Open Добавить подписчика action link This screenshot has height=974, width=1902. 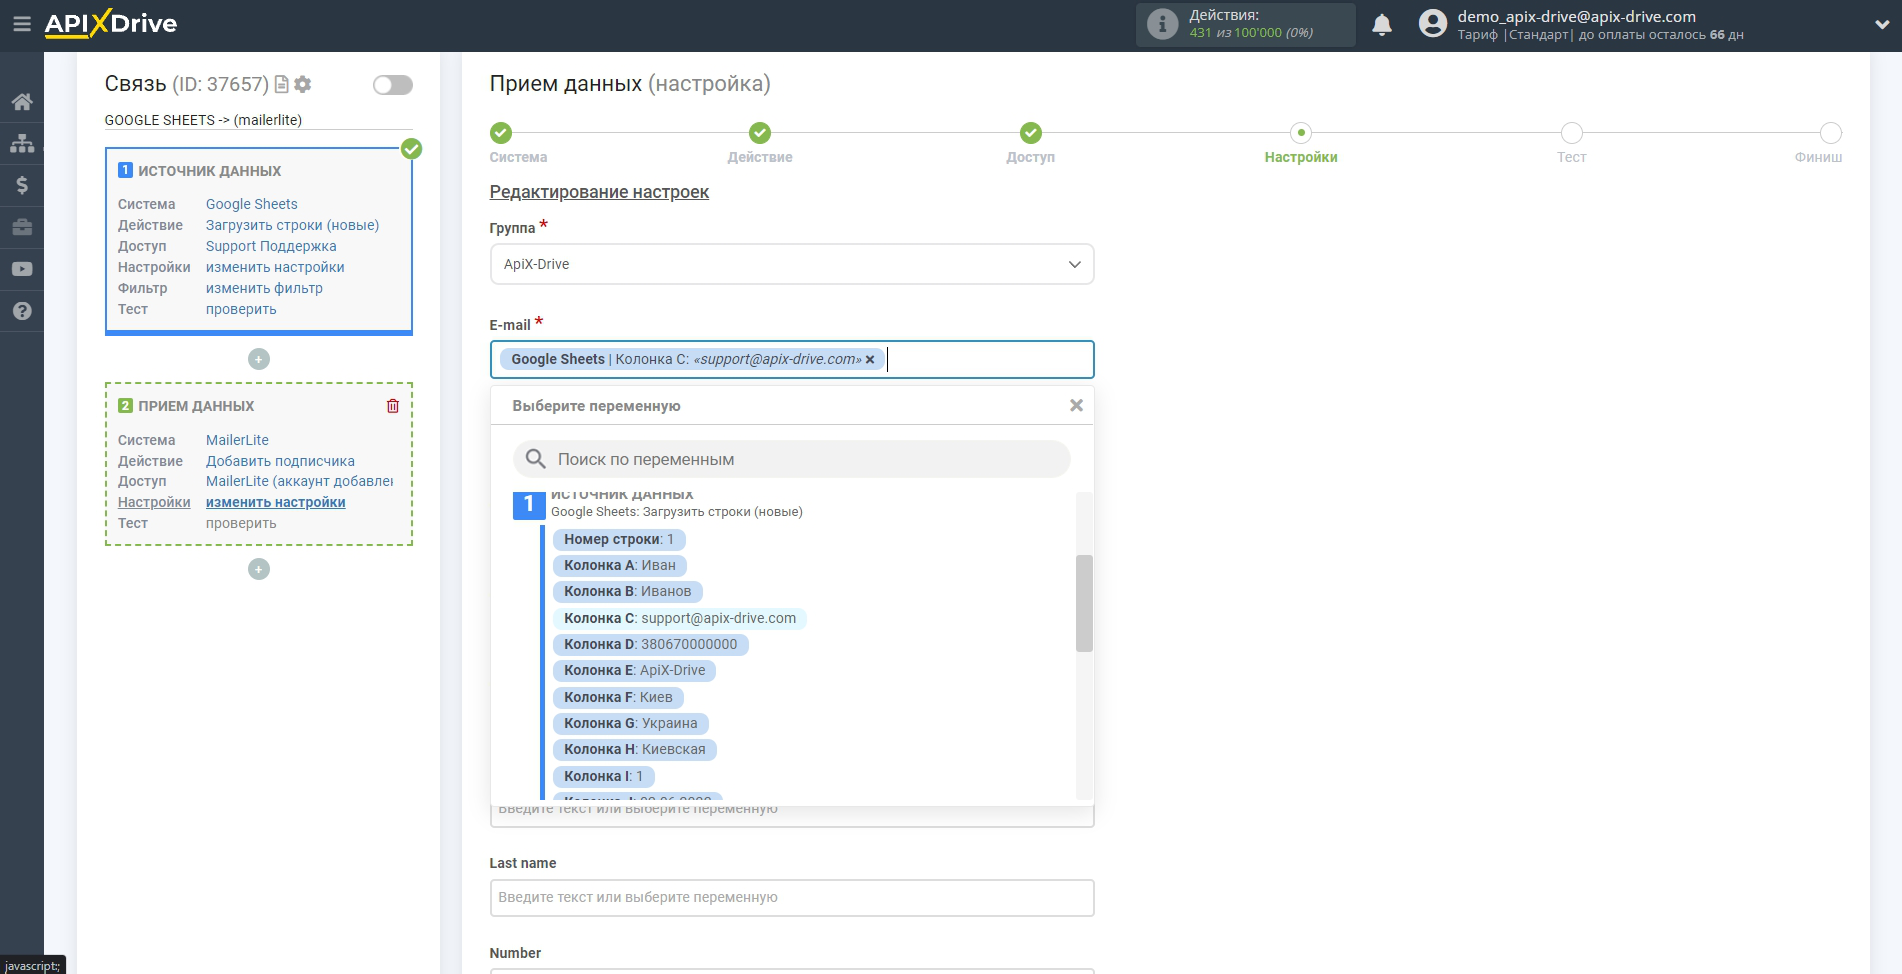(x=280, y=461)
